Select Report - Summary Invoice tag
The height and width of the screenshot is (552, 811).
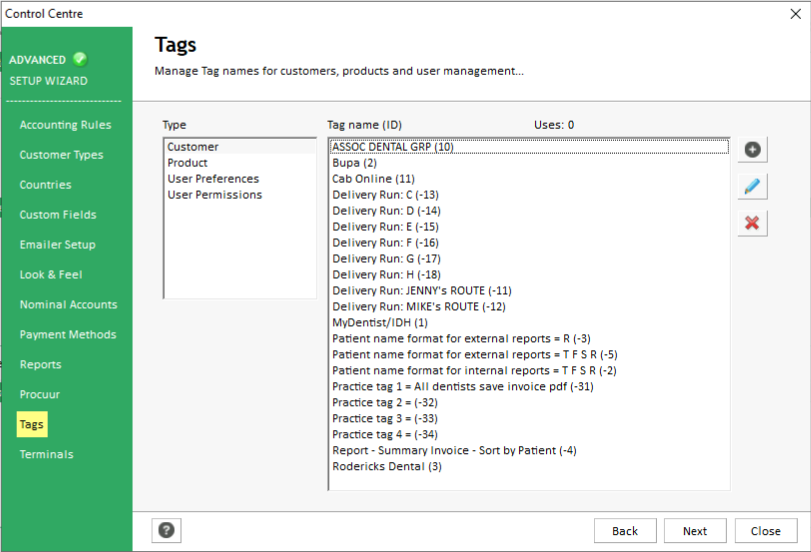(x=529, y=451)
